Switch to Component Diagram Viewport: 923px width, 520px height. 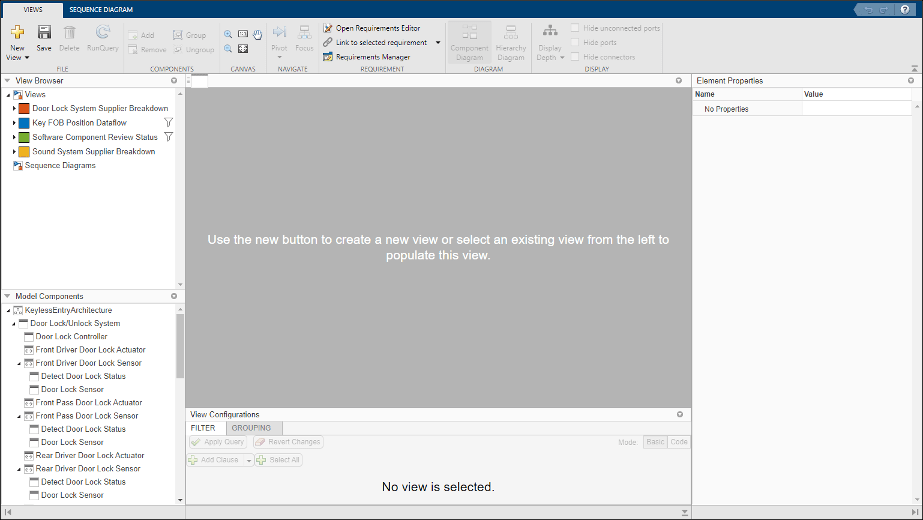[469, 42]
